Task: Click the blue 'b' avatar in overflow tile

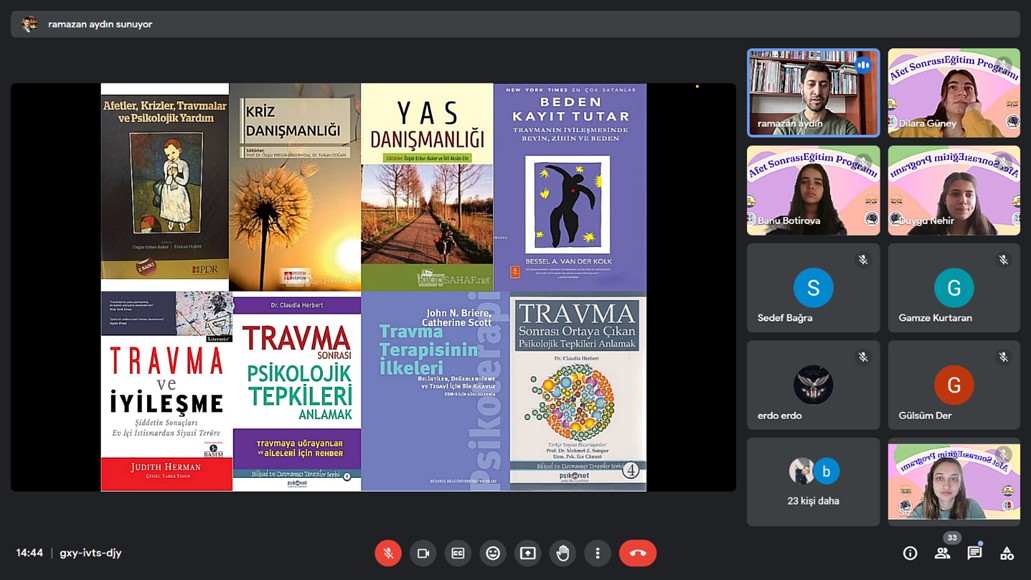Action: 827,471
